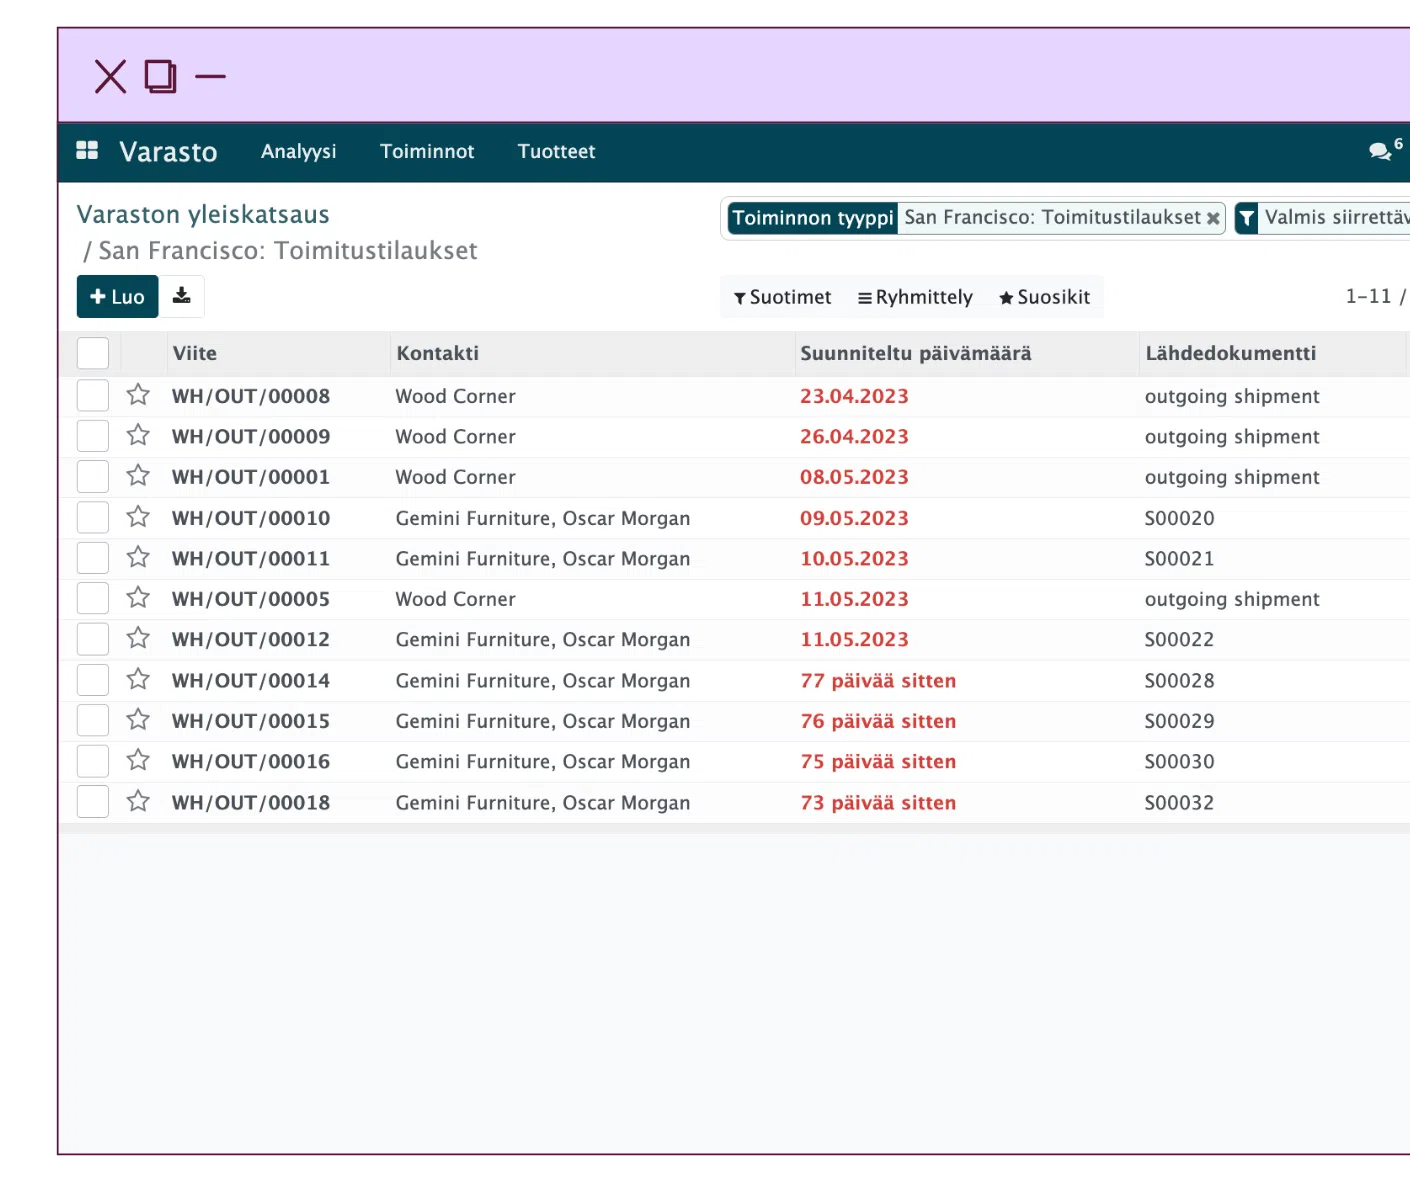1410x1182 pixels.
Task: Open the conversations chat icon
Action: [x=1380, y=151]
